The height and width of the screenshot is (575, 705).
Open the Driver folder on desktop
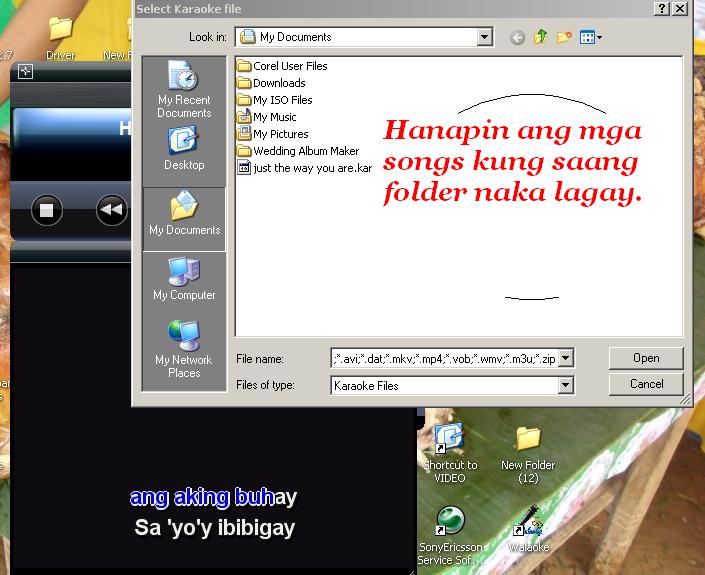click(60, 39)
